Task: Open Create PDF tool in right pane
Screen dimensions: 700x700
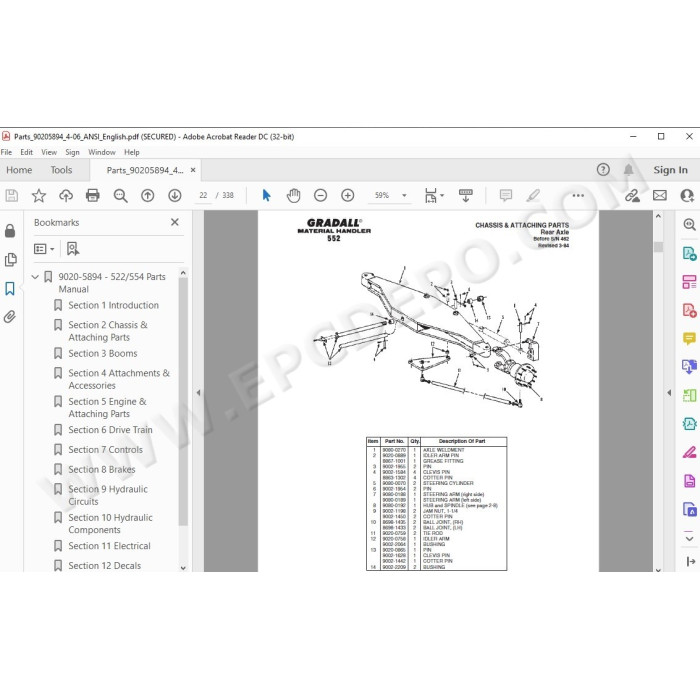Action: (x=689, y=310)
